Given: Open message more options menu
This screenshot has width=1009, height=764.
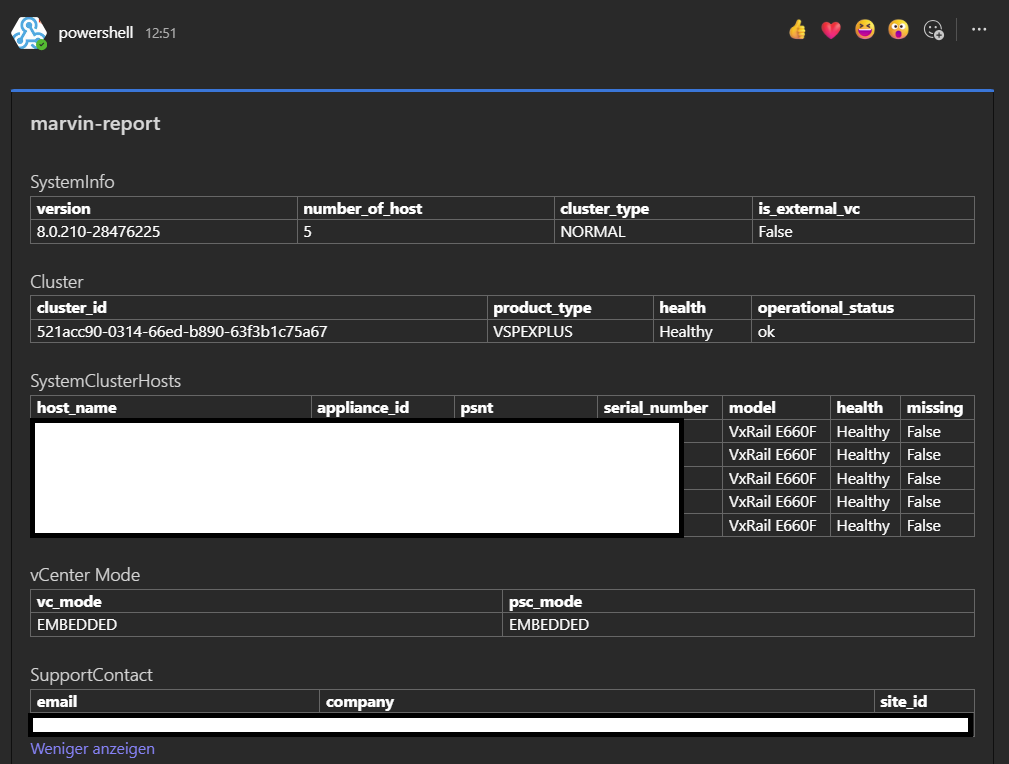Looking at the screenshot, I should tap(979, 30).
